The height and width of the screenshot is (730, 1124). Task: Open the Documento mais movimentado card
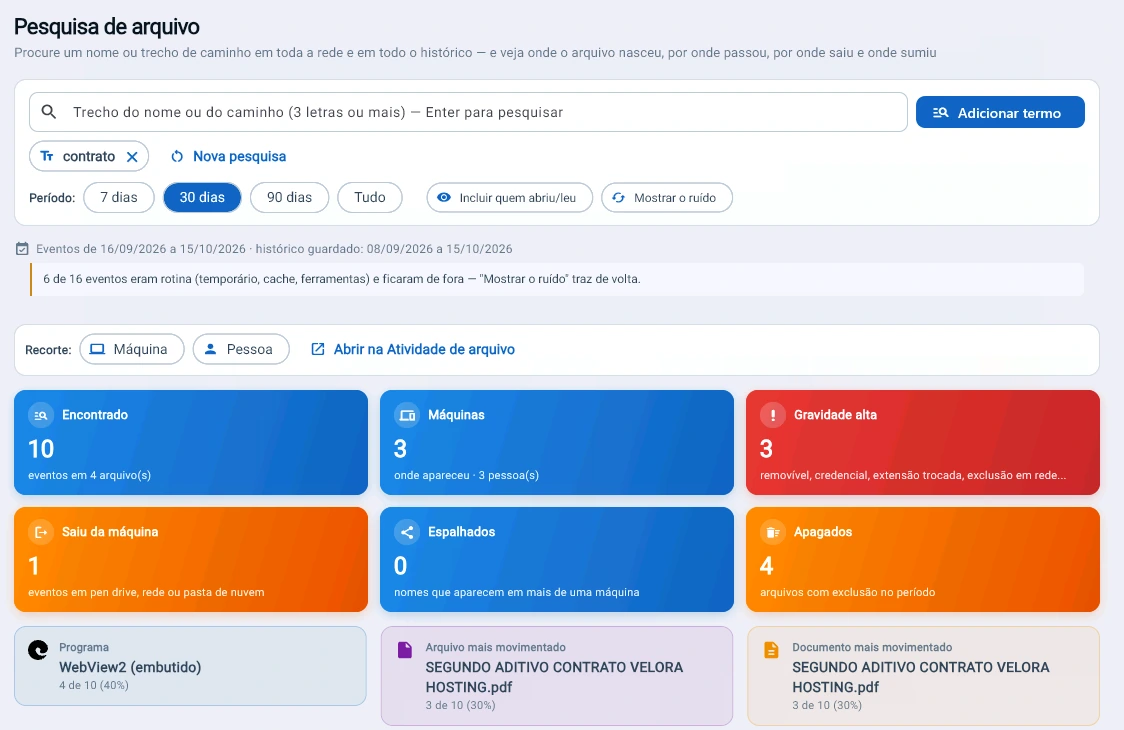[923, 676]
